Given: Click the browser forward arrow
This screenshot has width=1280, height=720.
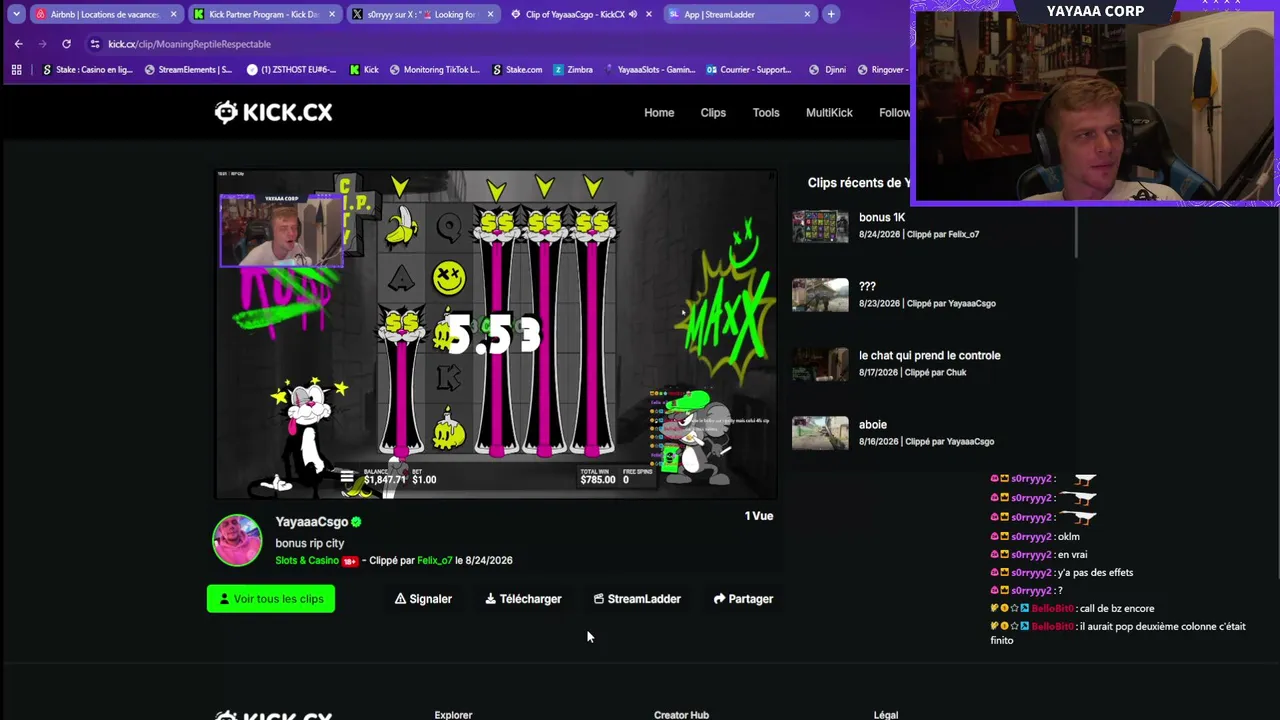Looking at the screenshot, I should click(x=42, y=44).
